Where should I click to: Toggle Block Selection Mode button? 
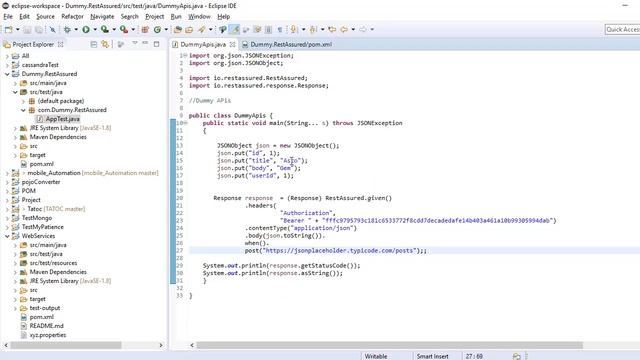(268, 29)
